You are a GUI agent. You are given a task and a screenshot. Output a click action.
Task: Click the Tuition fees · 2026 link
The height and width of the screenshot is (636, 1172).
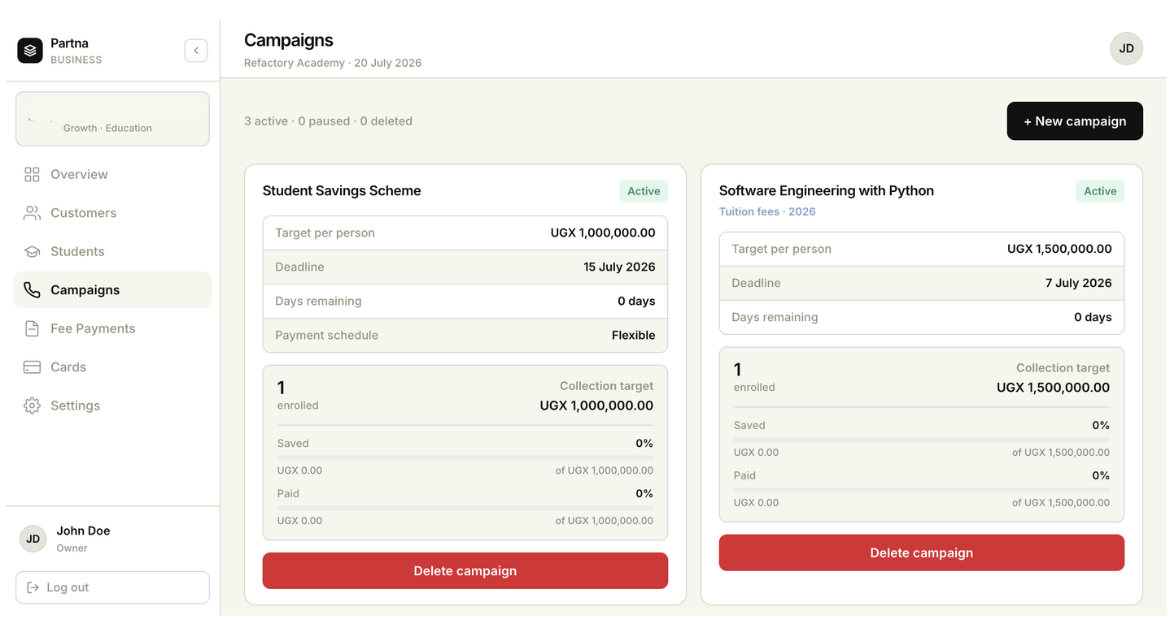767,212
